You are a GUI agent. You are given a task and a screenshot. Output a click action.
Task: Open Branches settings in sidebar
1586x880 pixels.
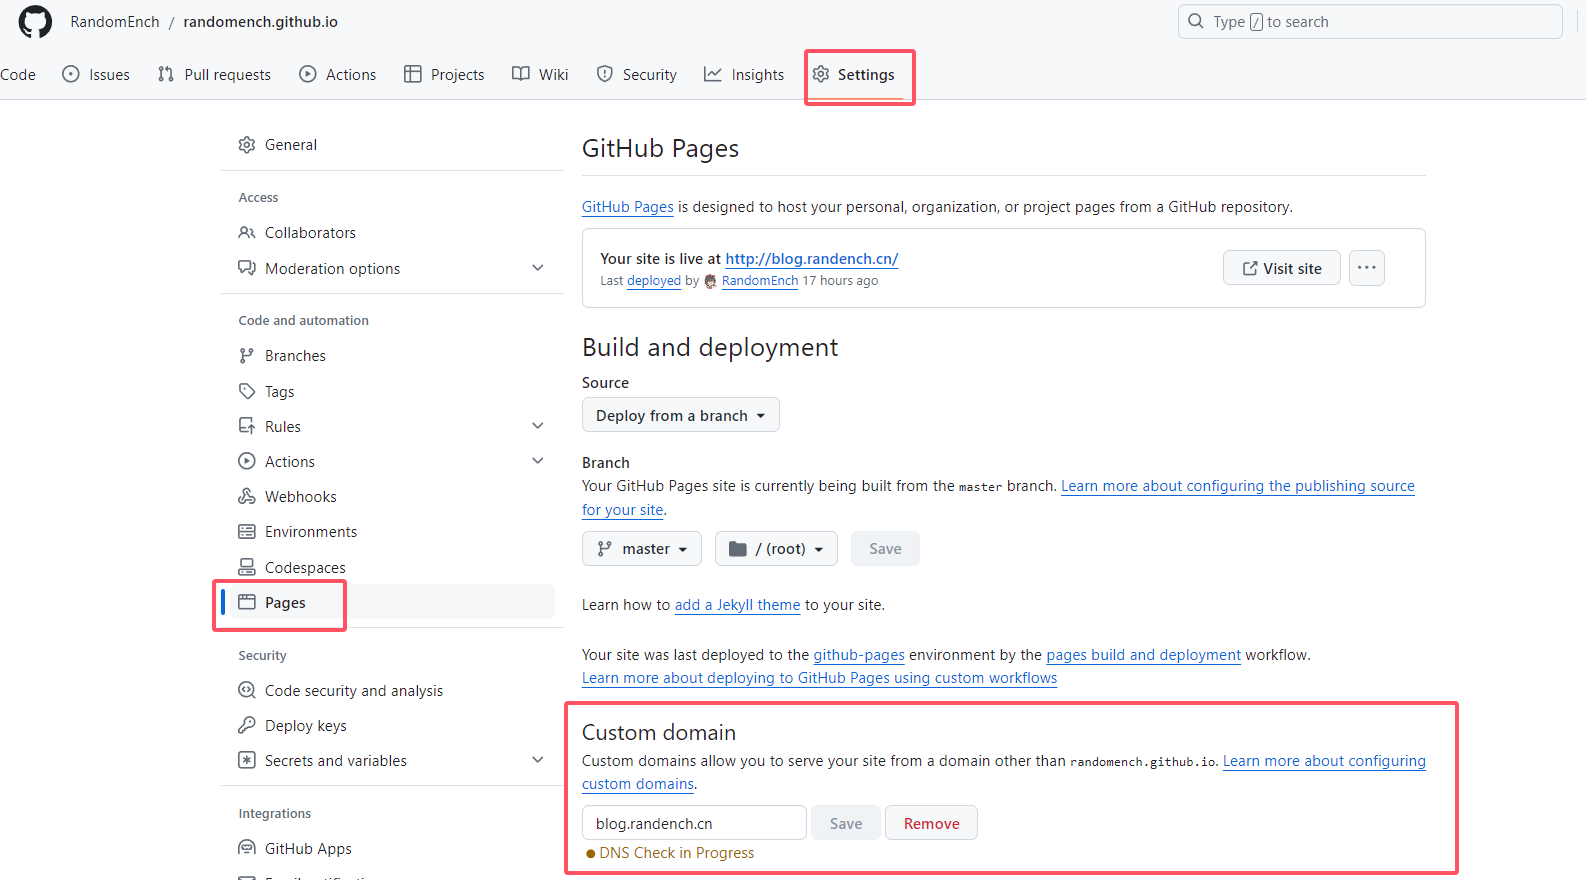(295, 356)
